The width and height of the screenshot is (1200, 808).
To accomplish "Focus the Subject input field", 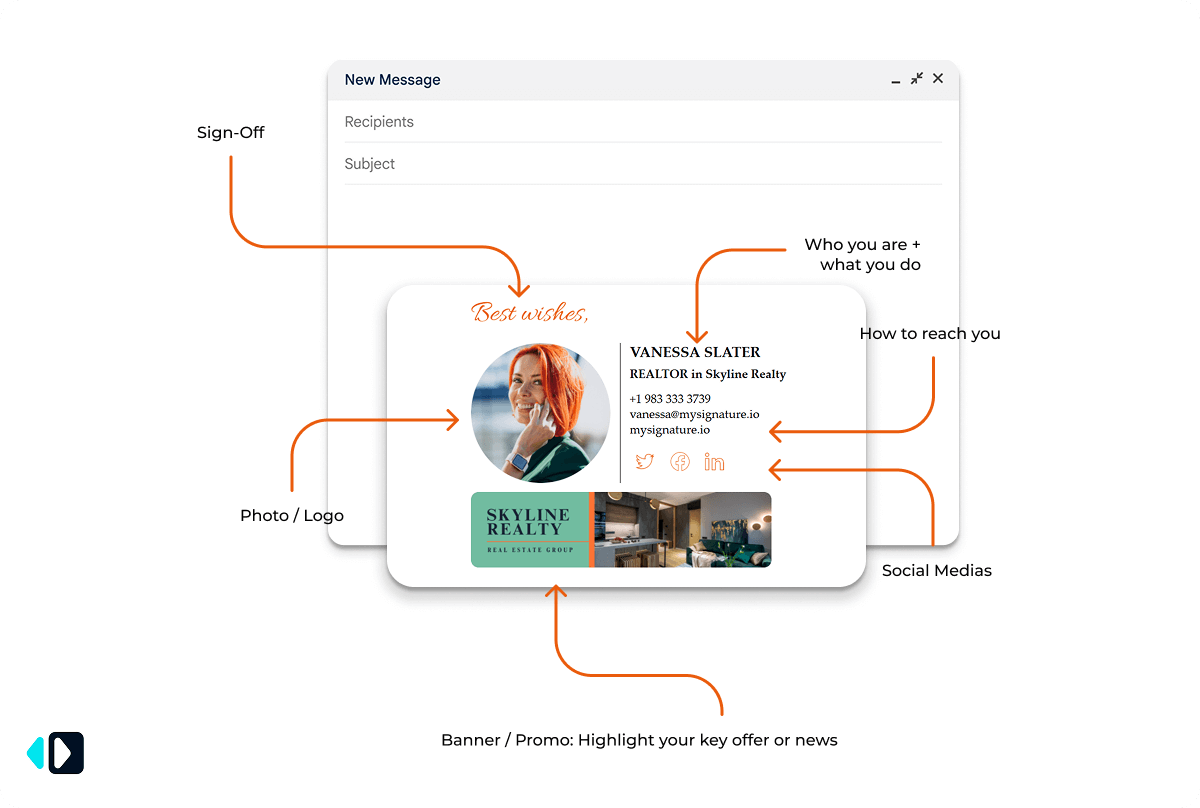I will (640, 164).
